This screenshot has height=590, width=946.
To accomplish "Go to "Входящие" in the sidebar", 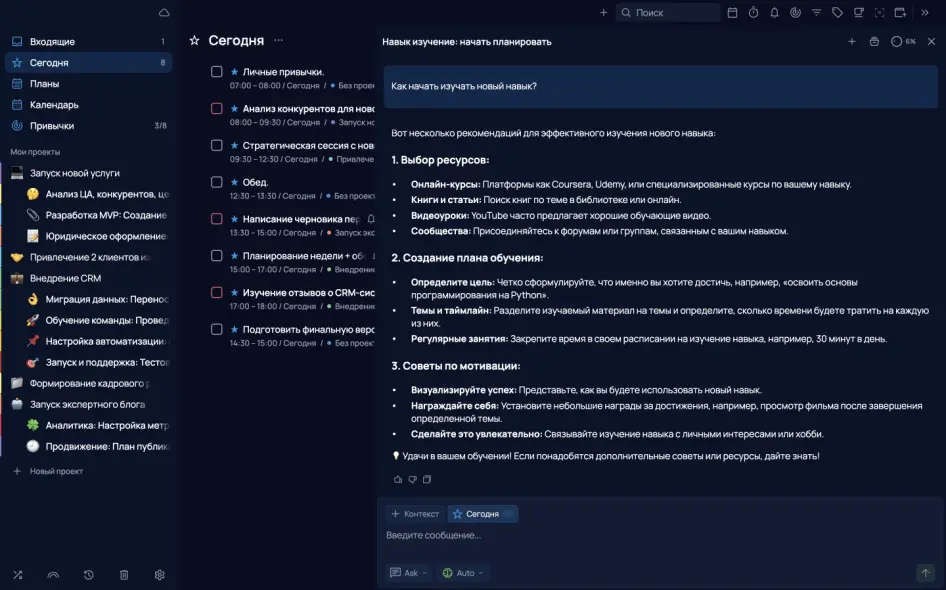I will pyautogui.click(x=52, y=42).
